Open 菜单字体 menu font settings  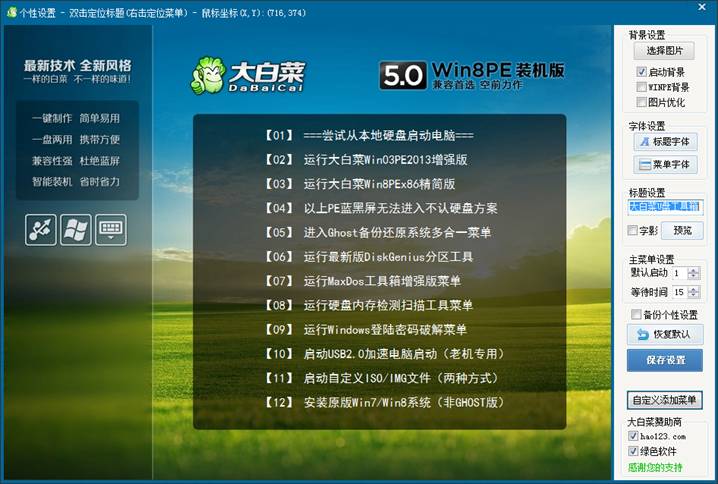tap(665, 164)
